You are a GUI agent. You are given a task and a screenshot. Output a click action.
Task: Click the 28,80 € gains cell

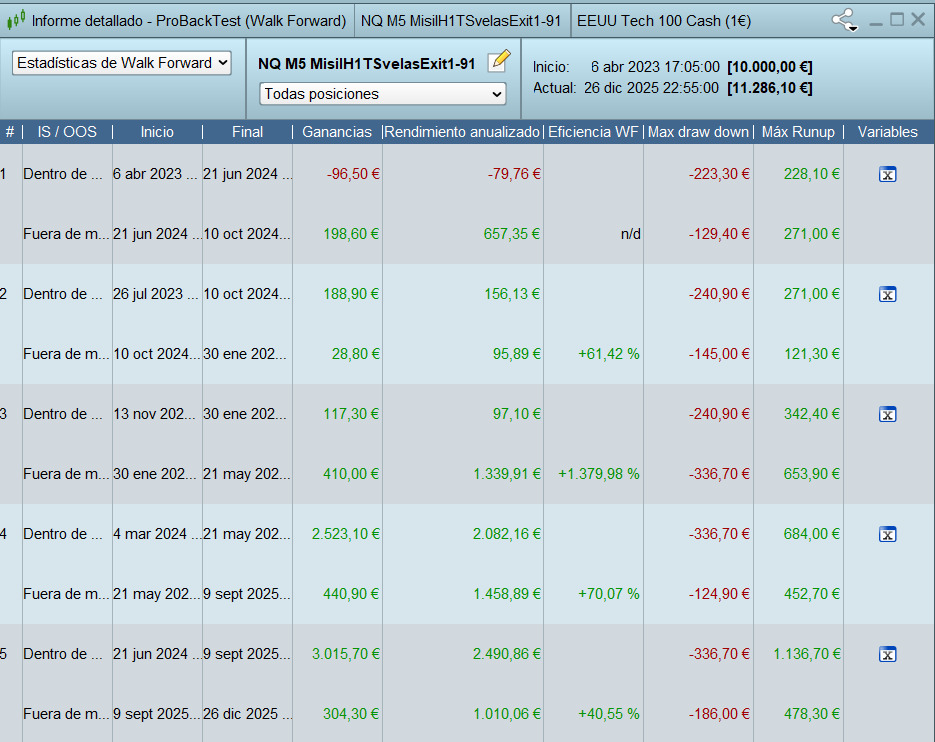tap(356, 354)
